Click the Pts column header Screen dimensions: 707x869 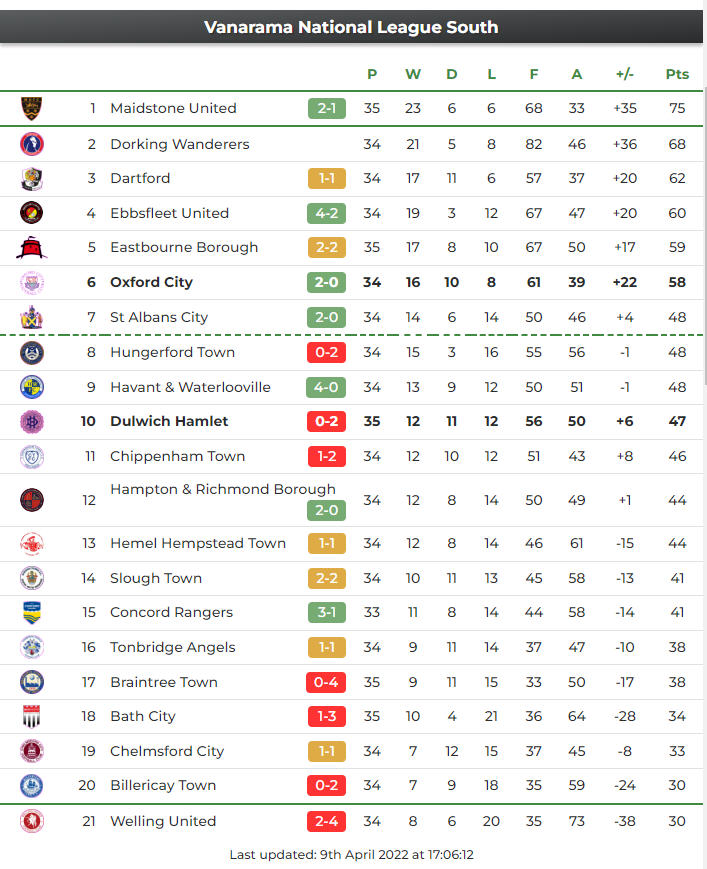click(677, 74)
